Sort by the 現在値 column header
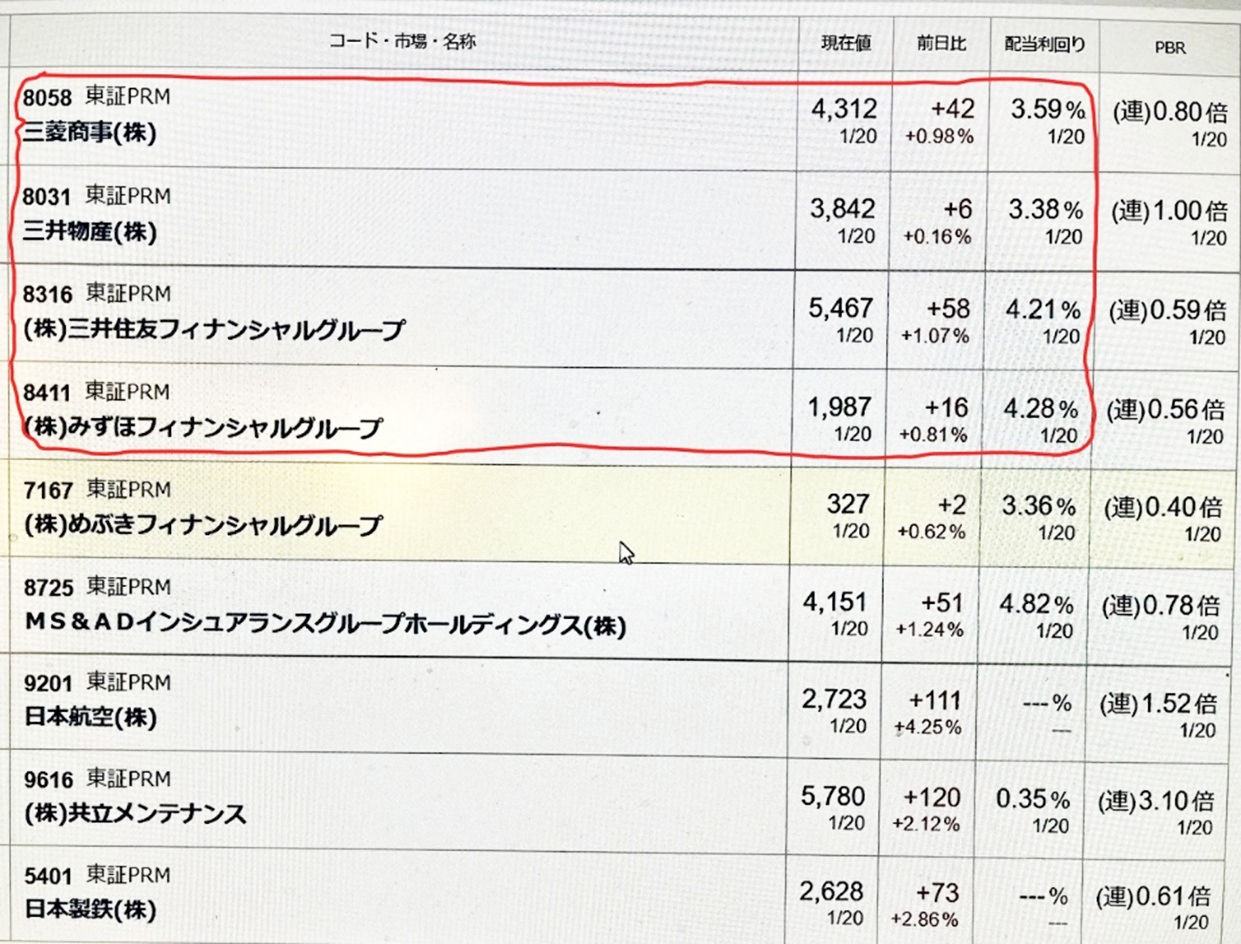 (847, 43)
